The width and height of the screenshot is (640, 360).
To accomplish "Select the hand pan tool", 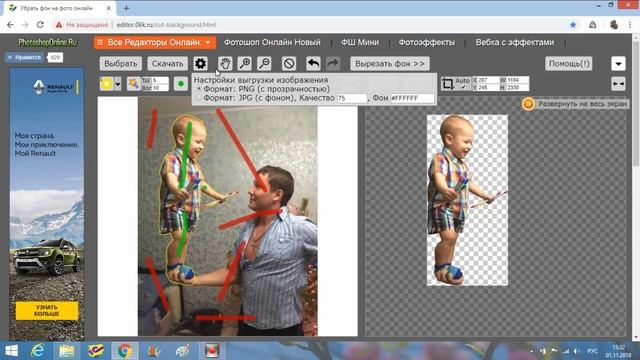I will [x=225, y=63].
